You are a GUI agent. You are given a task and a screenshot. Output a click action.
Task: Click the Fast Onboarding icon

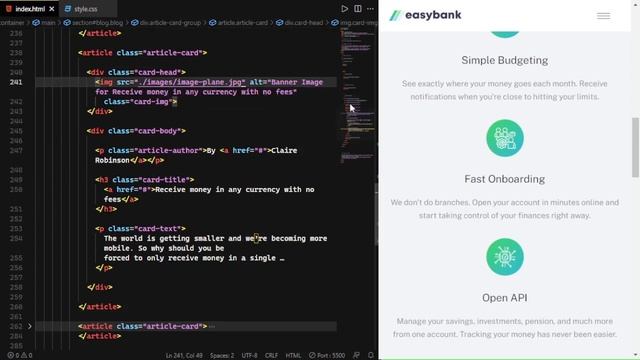pos(505,138)
